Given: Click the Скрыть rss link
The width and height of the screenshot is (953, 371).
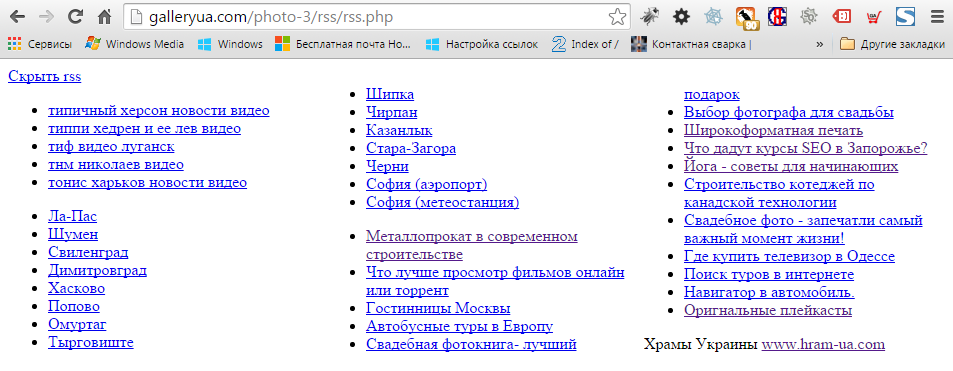Looking at the screenshot, I should (44, 76).
